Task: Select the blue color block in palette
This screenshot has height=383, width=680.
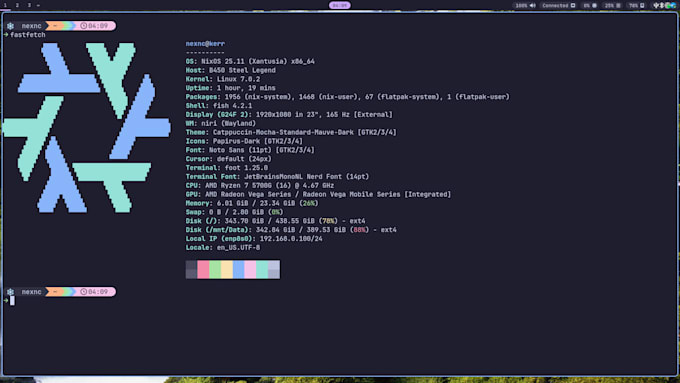Action: pyautogui.click(x=239, y=269)
